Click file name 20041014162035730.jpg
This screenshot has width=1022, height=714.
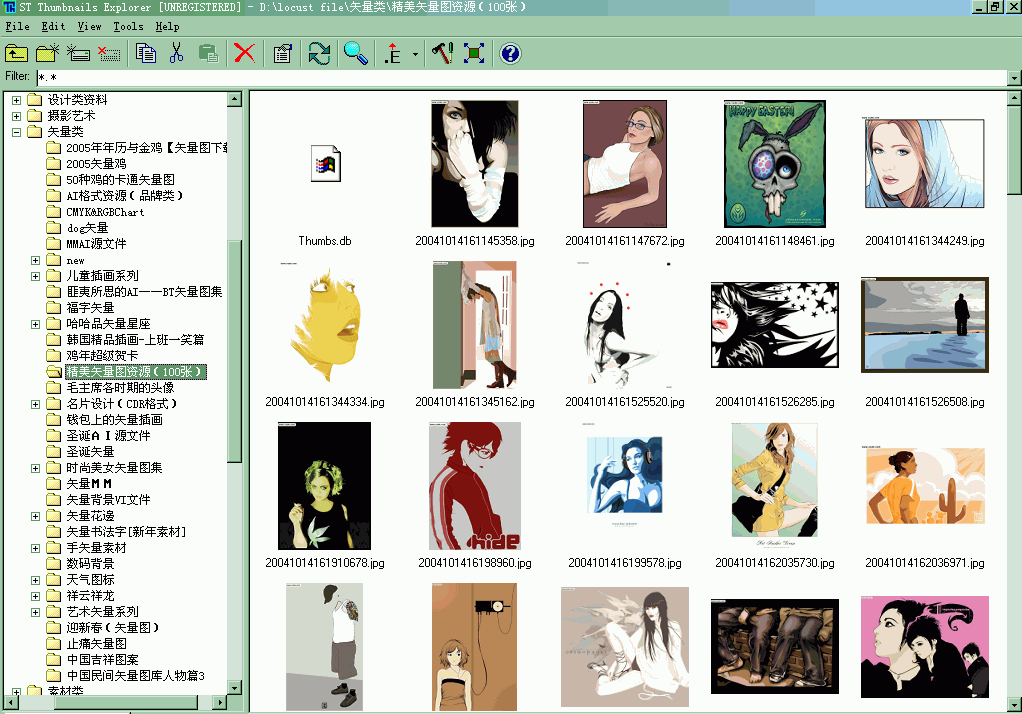pyautogui.click(x=775, y=563)
